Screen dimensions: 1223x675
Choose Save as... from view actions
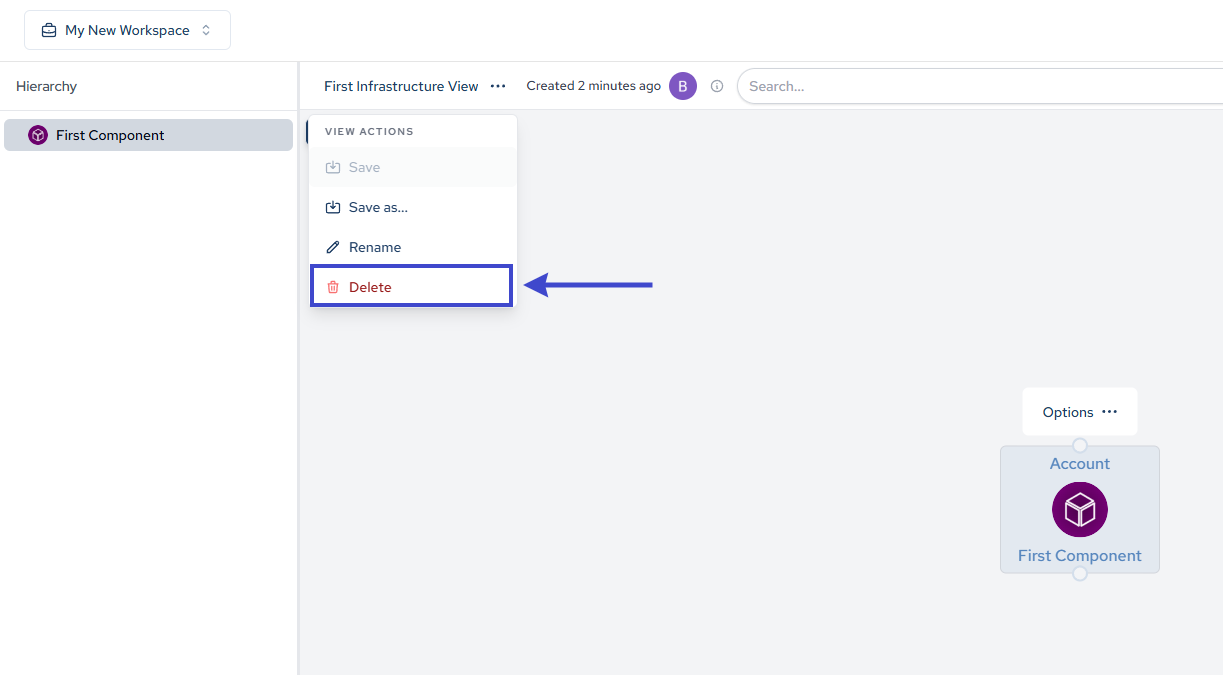pyautogui.click(x=378, y=207)
